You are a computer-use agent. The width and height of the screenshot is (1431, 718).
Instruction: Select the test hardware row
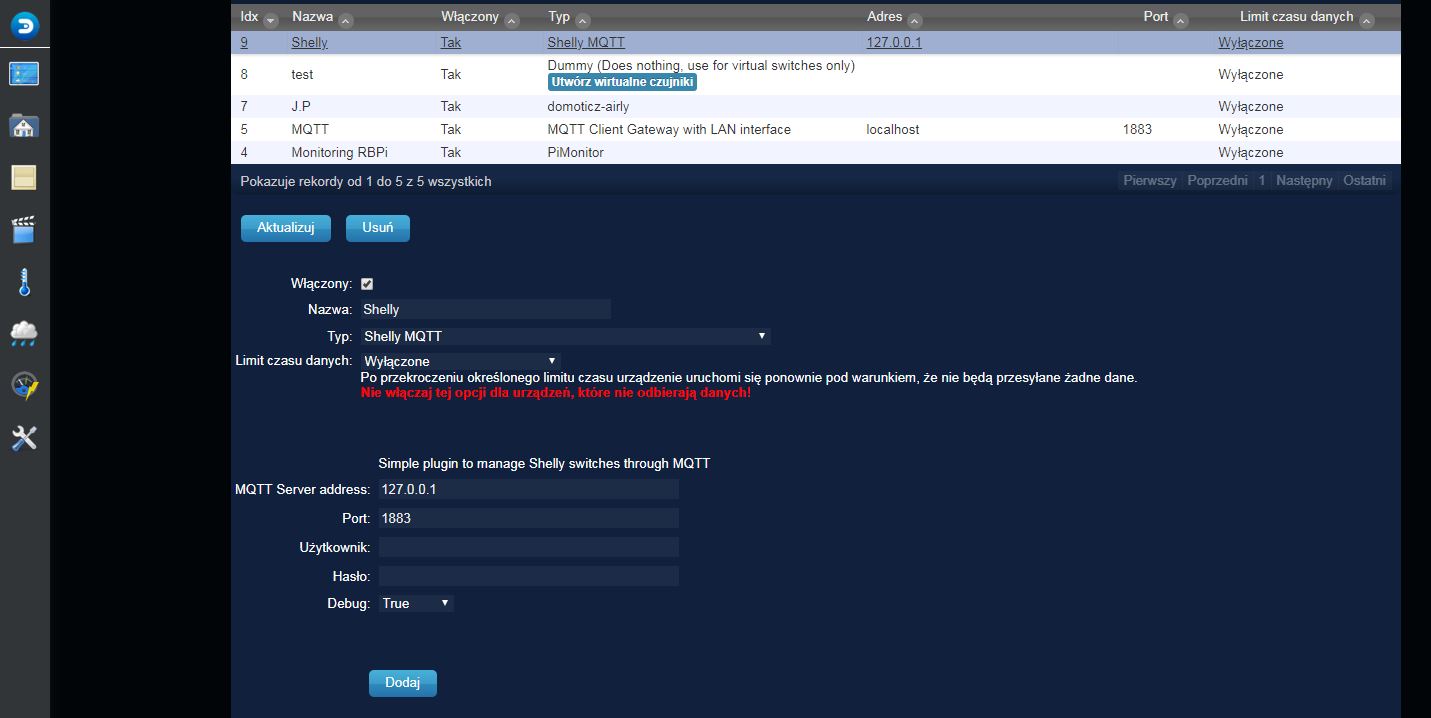click(816, 74)
